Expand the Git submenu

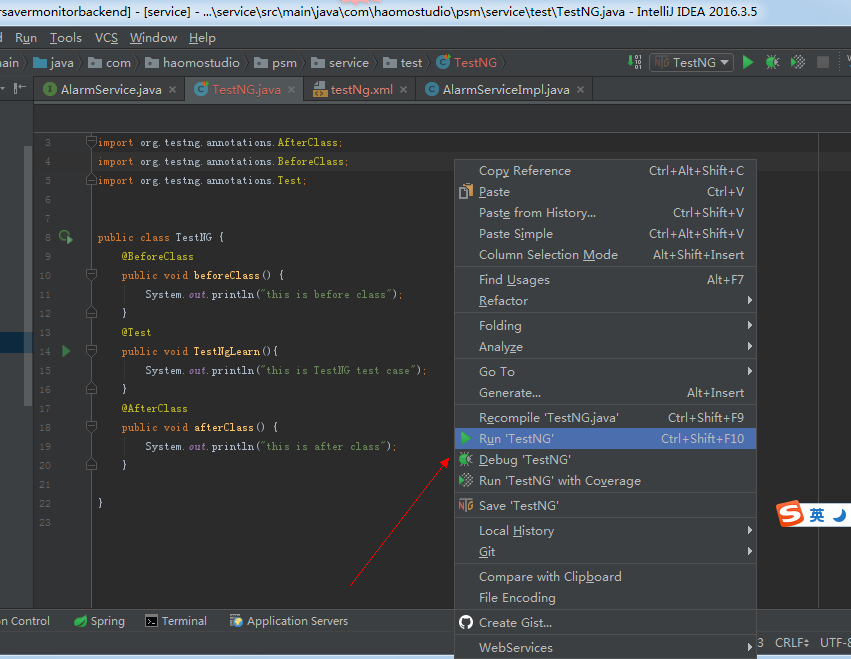coord(605,552)
